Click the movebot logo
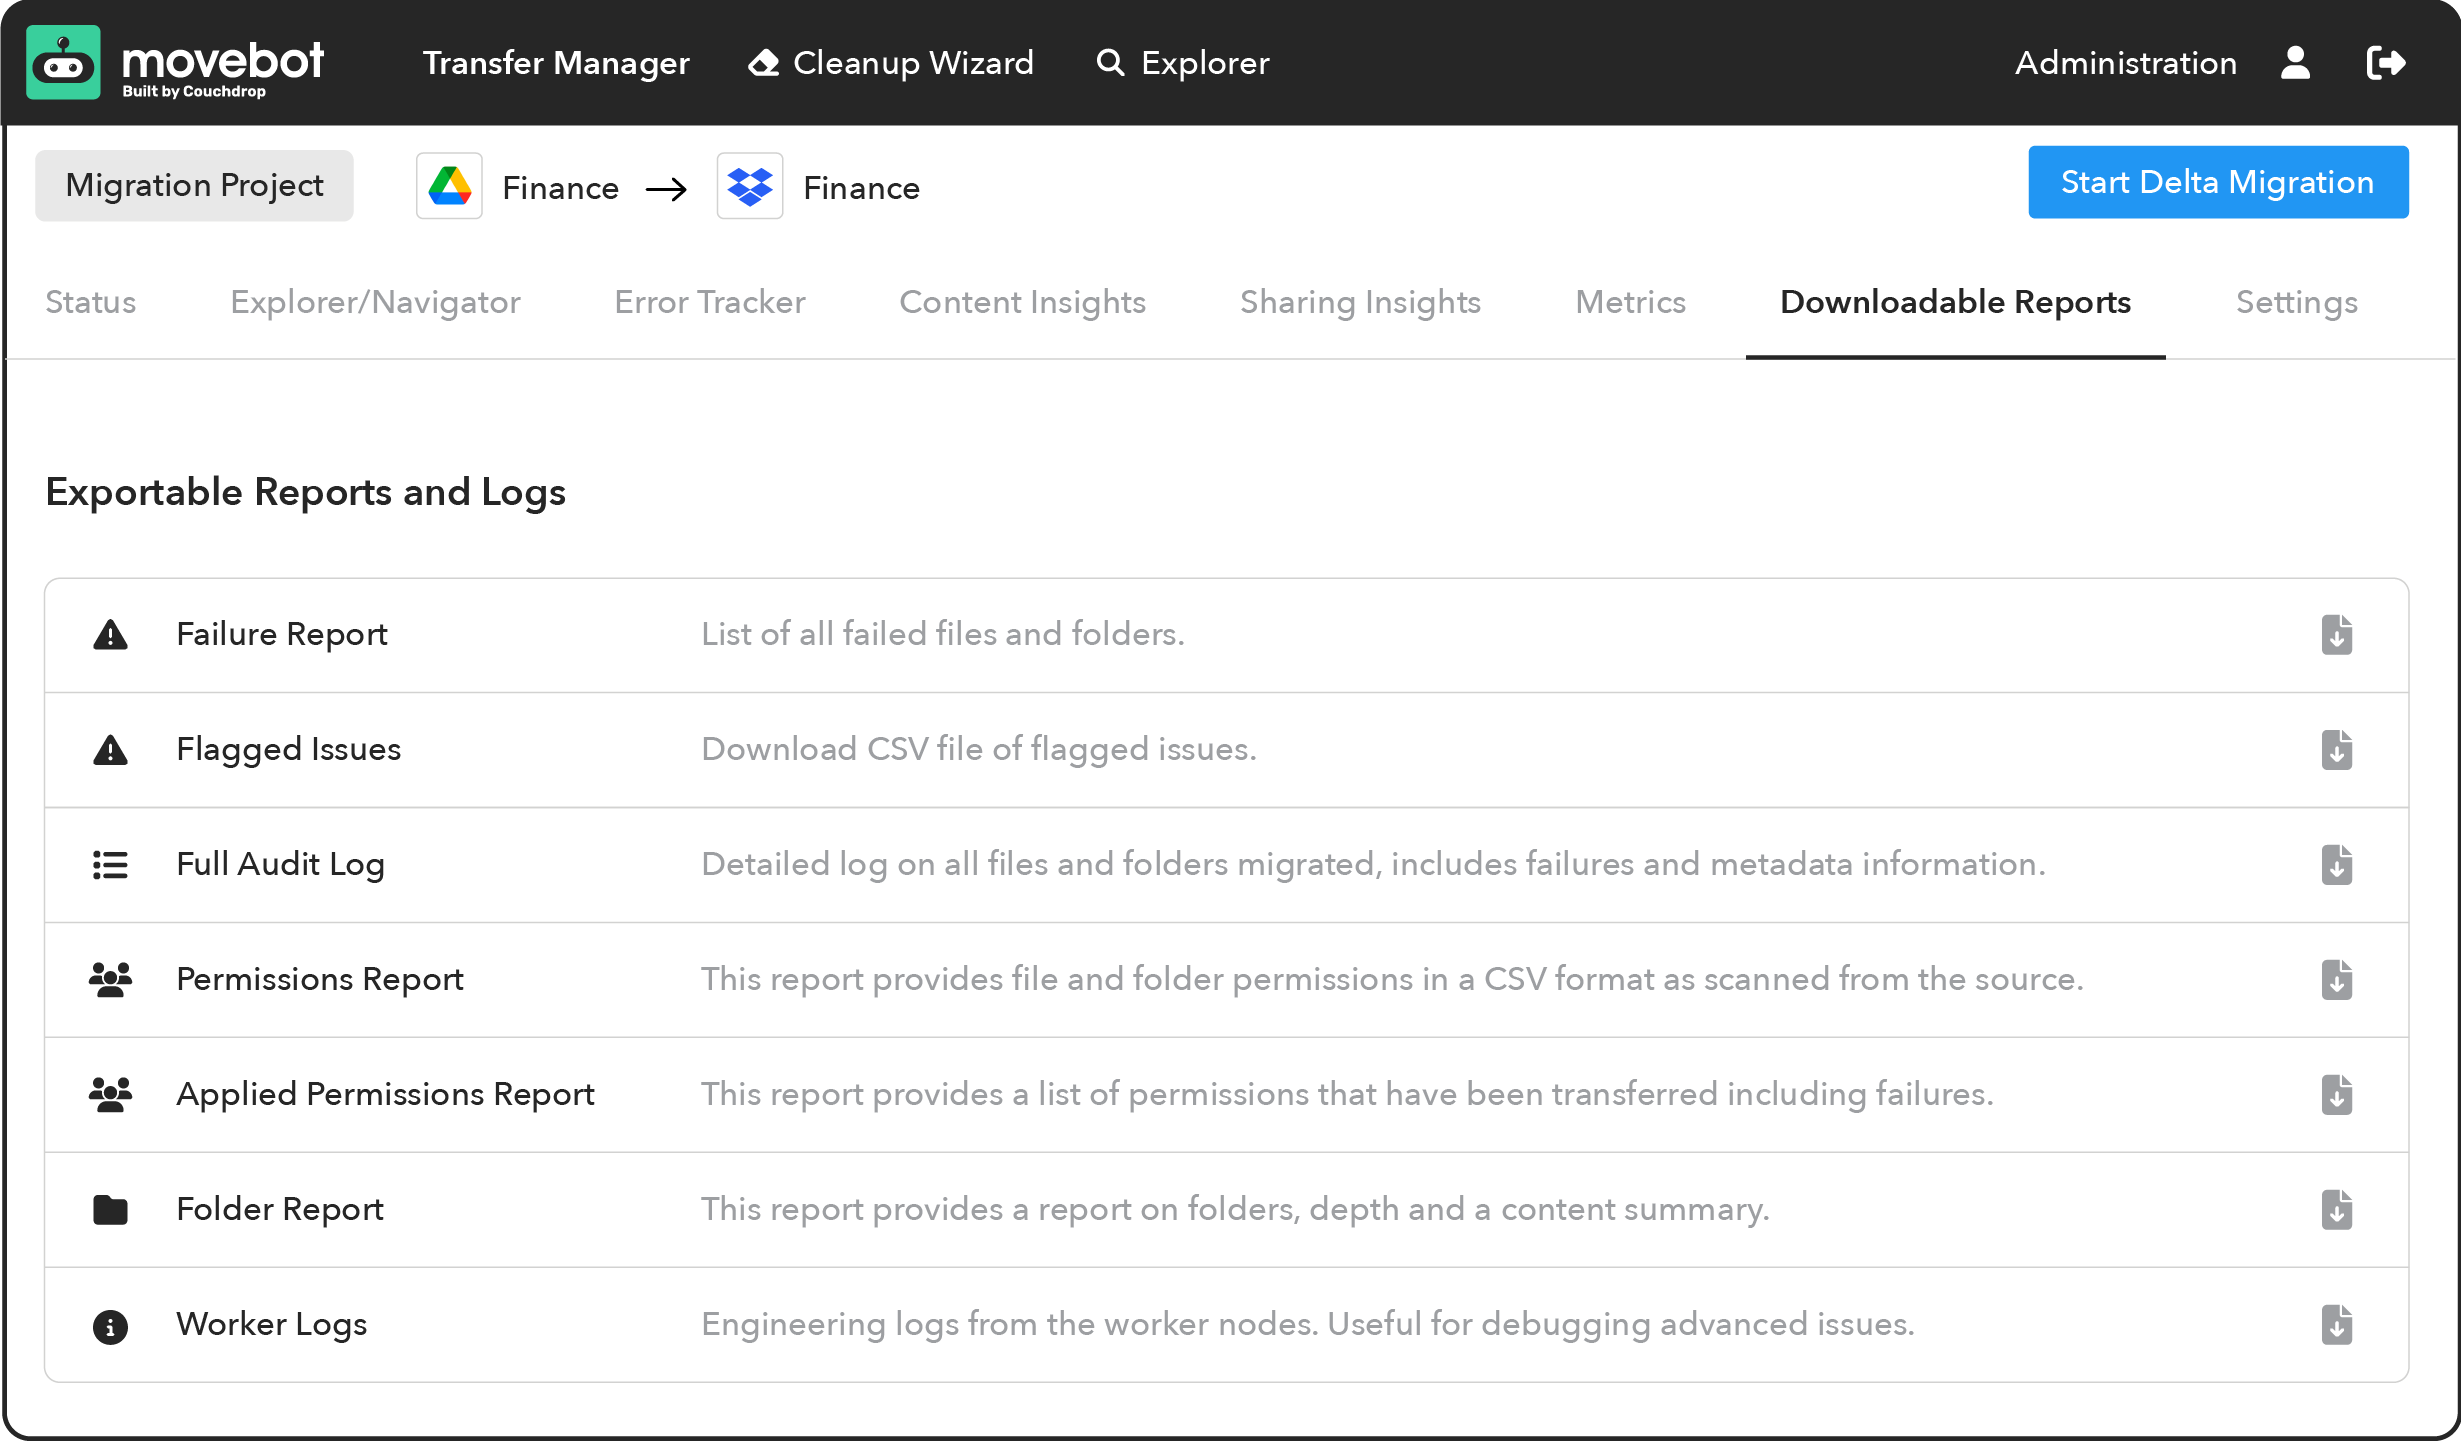The width and height of the screenshot is (2461, 1441). tap(175, 63)
